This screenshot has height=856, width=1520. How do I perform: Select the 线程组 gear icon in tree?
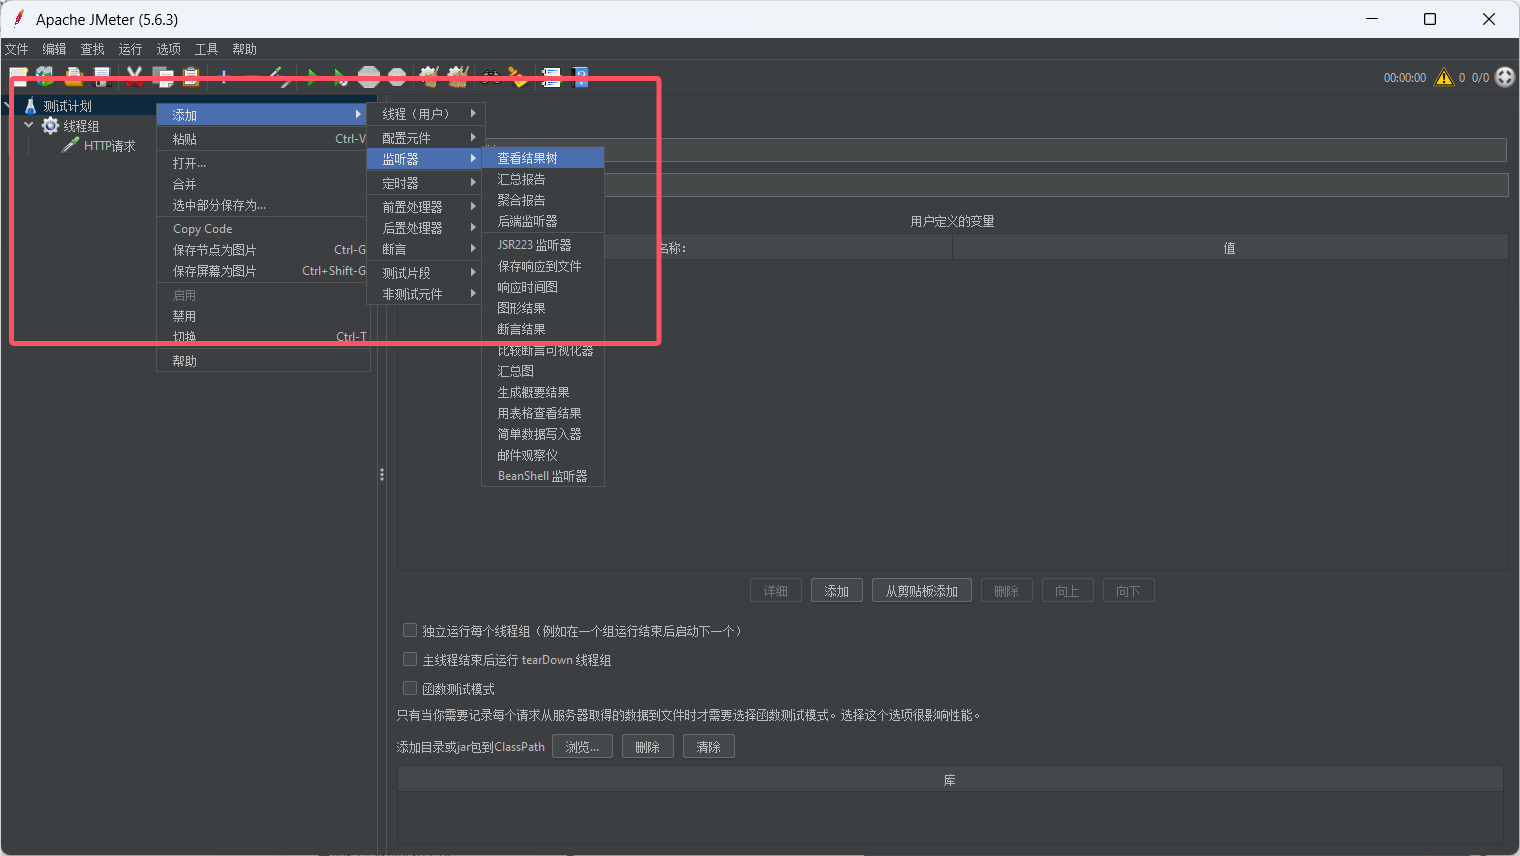[x=50, y=125]
